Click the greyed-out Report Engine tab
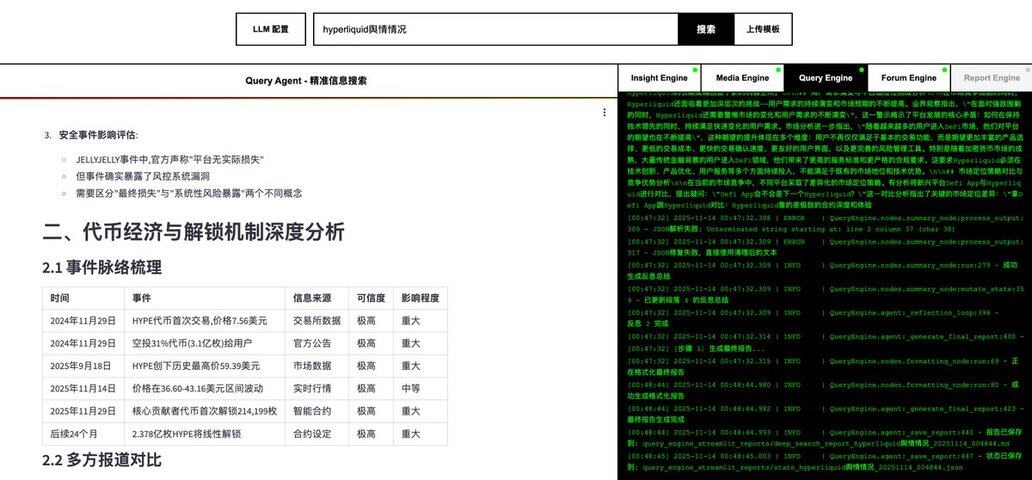This screenshot has width=1032, height=480. click(991, 78)
